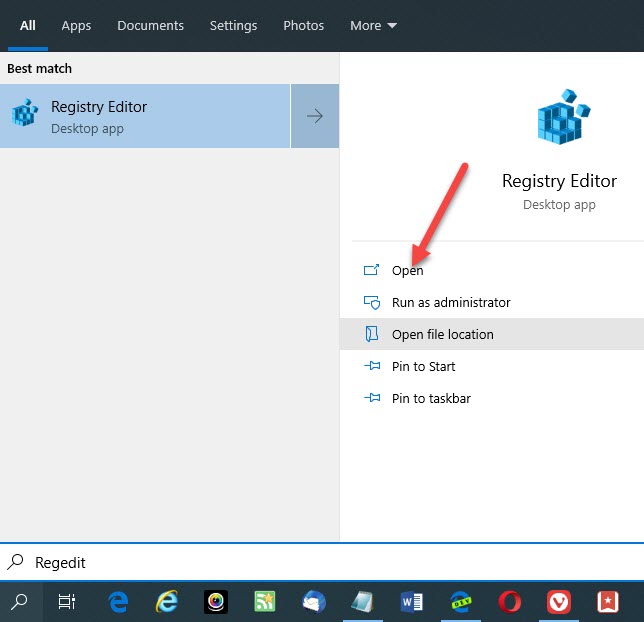Choose Open file location

click(492, 334)
